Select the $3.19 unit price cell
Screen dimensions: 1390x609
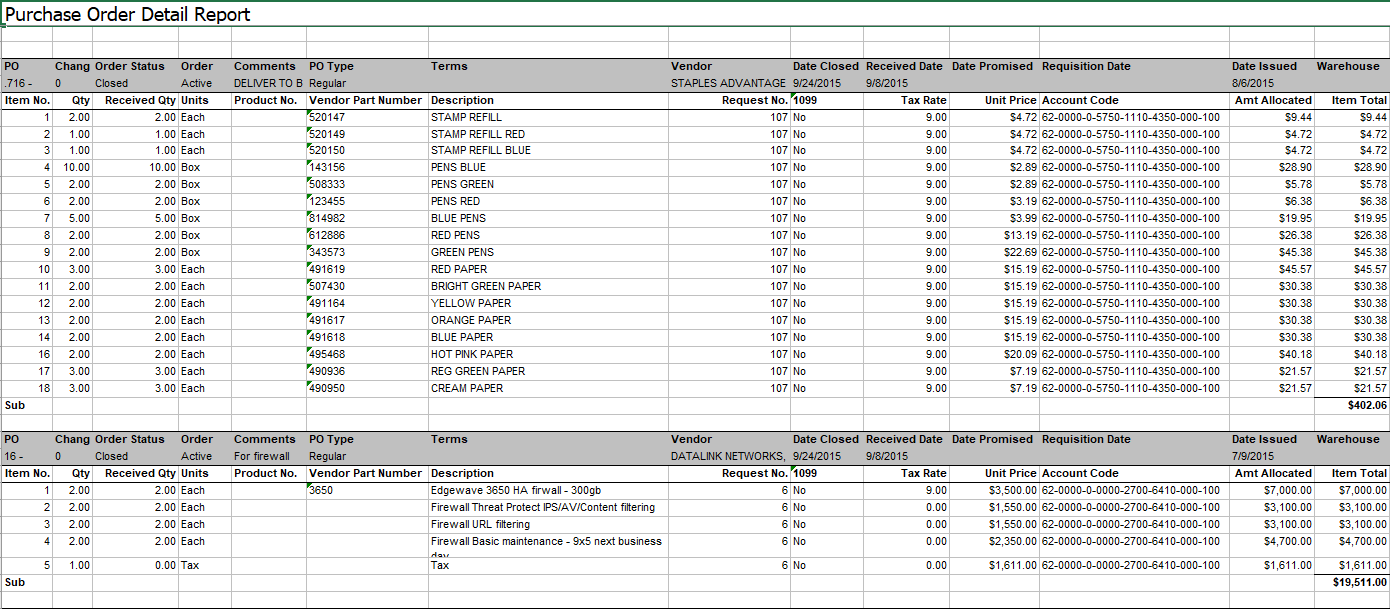click(x=994, y=202)
